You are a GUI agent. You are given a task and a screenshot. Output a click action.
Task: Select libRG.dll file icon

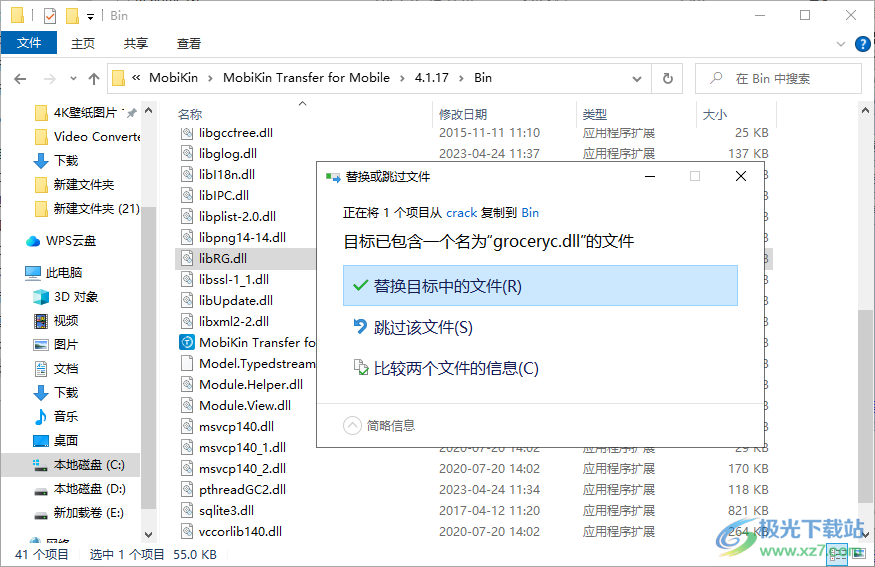tap(187, 258)
